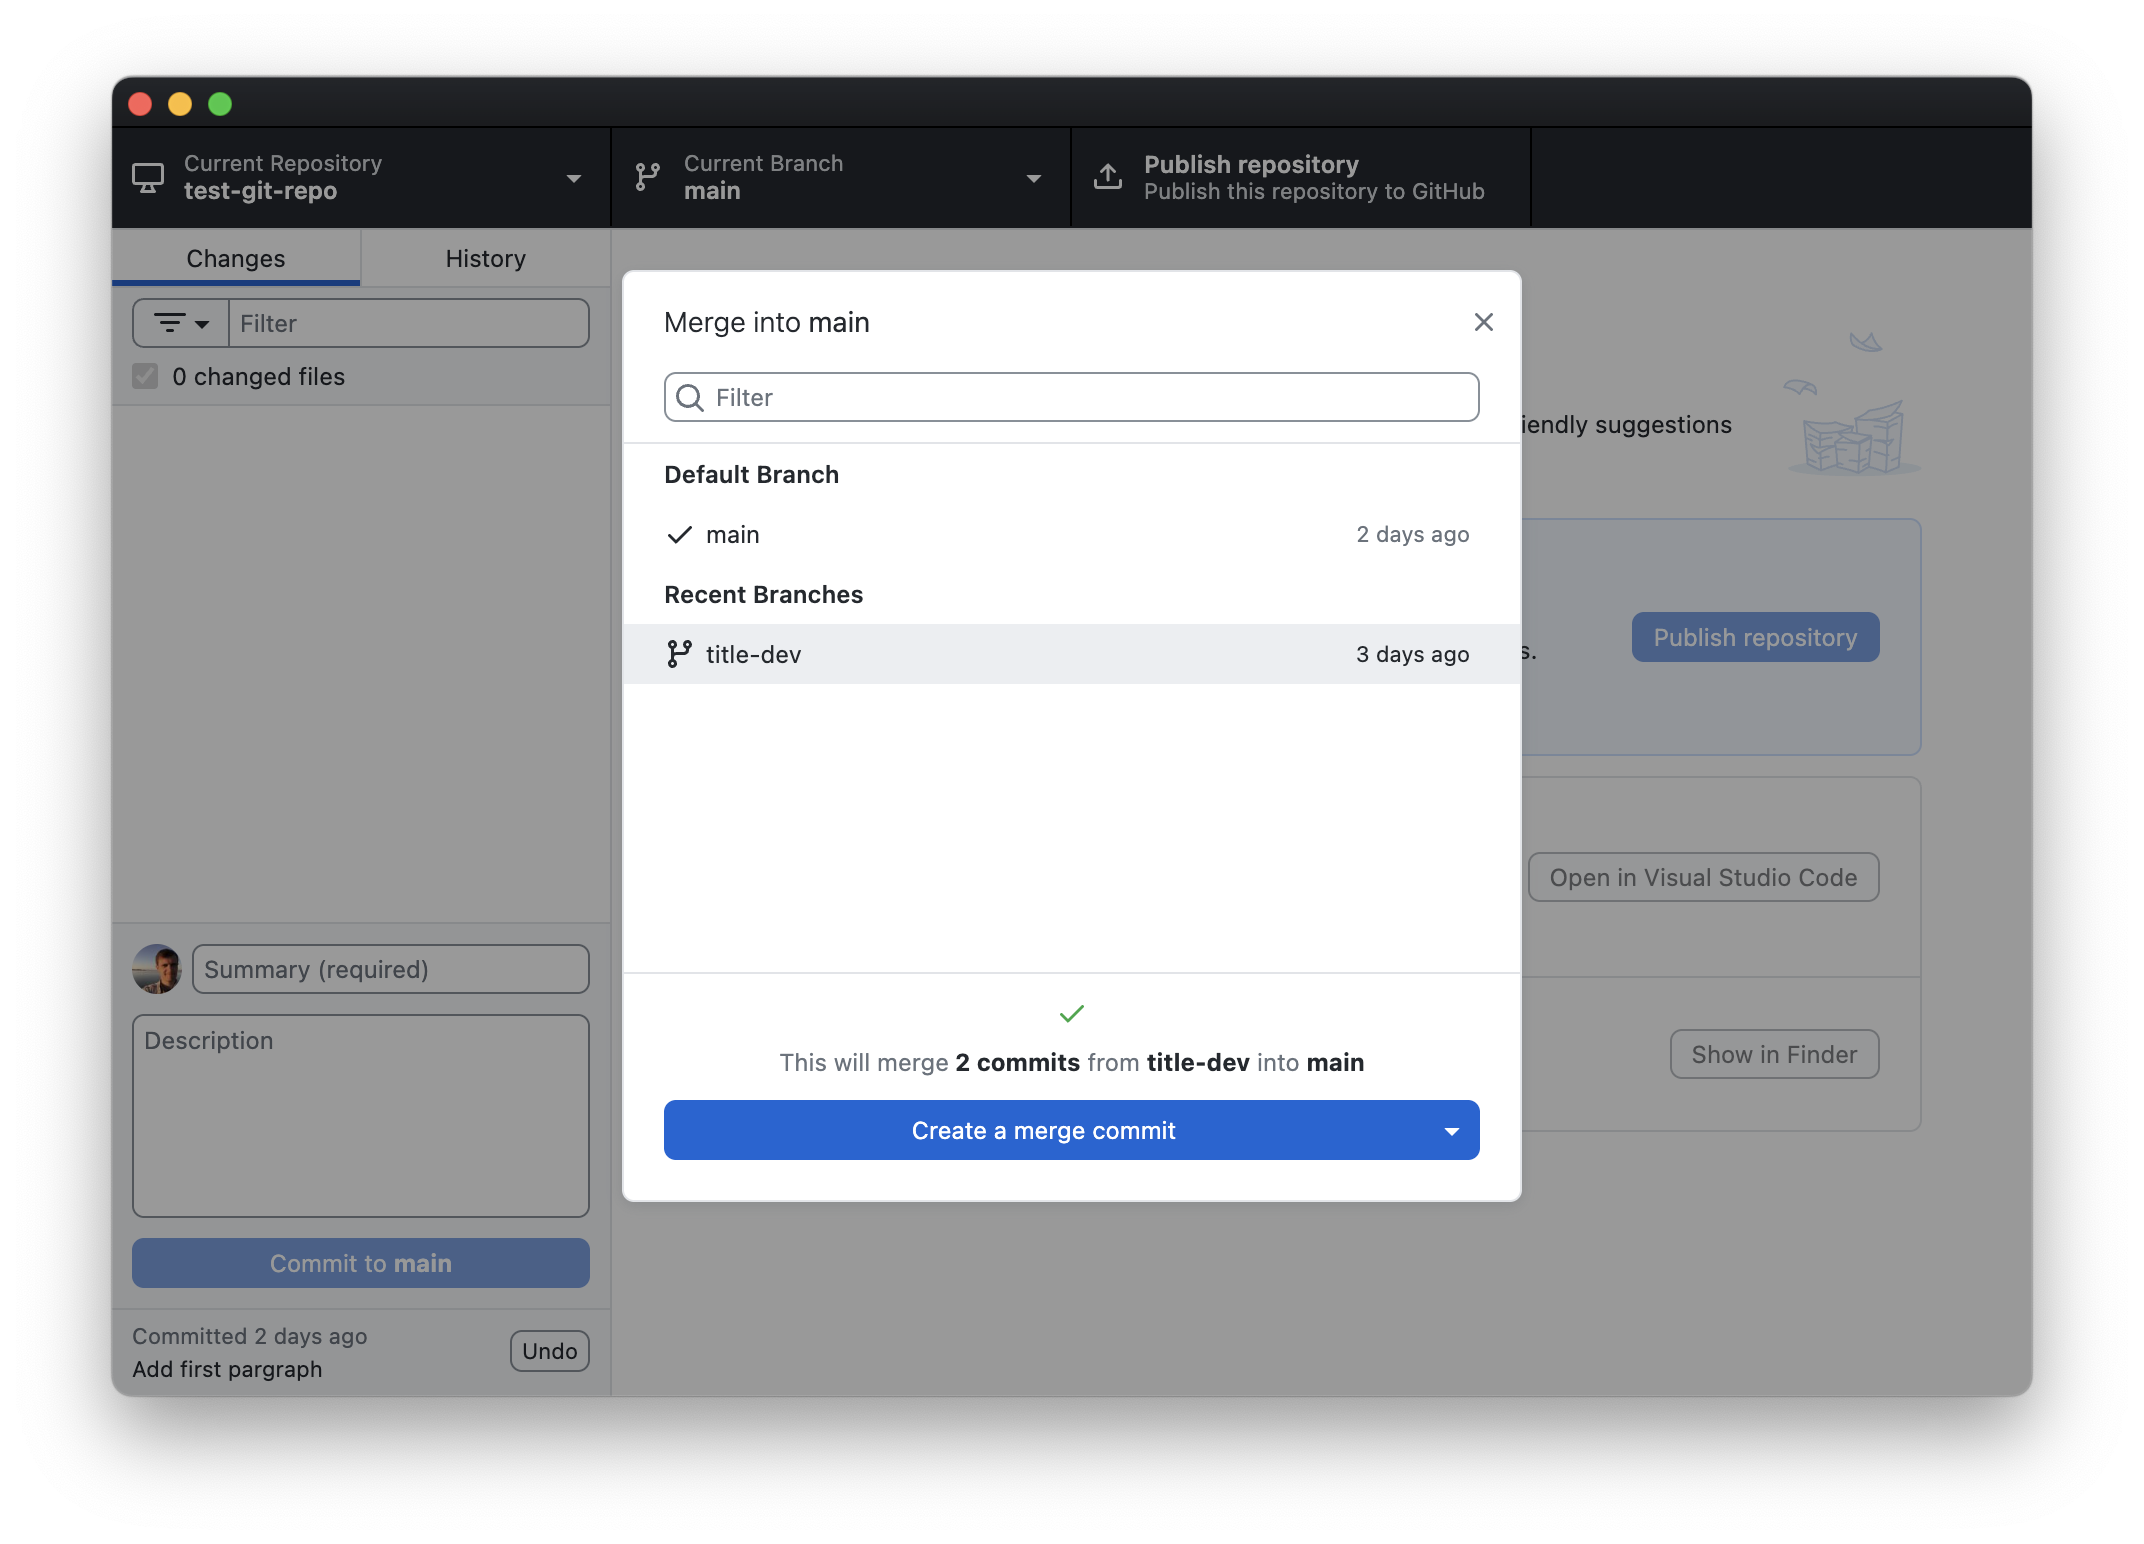The width and height of the screenshot is (2144, 1544).
Task: Click the branch icon beside title-dev
Action: 679,654
